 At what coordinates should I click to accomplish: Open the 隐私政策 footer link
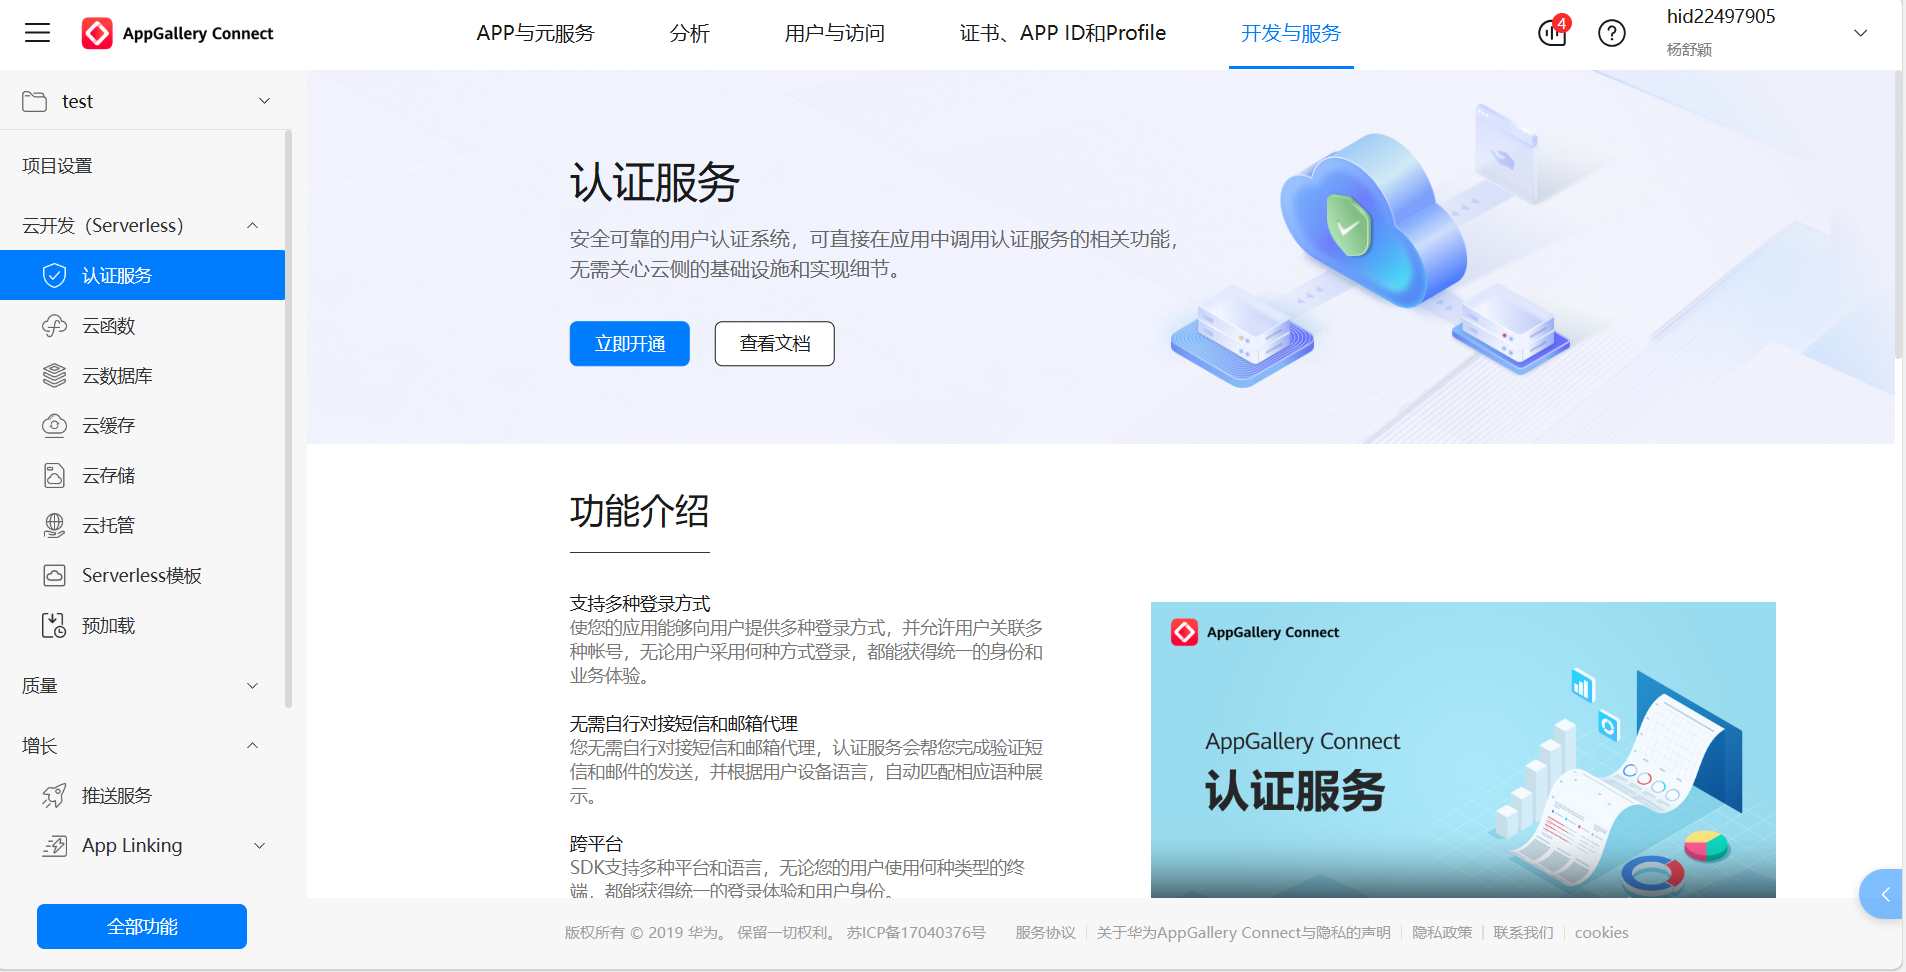tap(1442, 932)
